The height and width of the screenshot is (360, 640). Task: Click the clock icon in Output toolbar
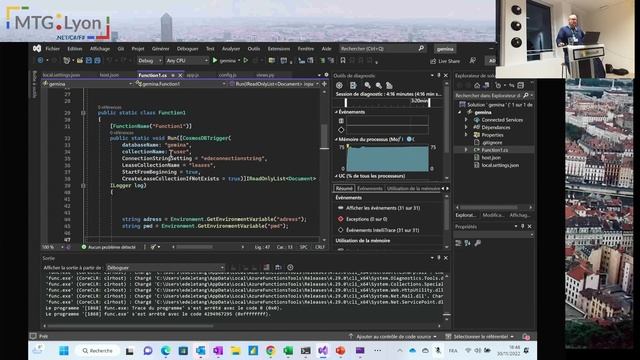tap(290, 267)
